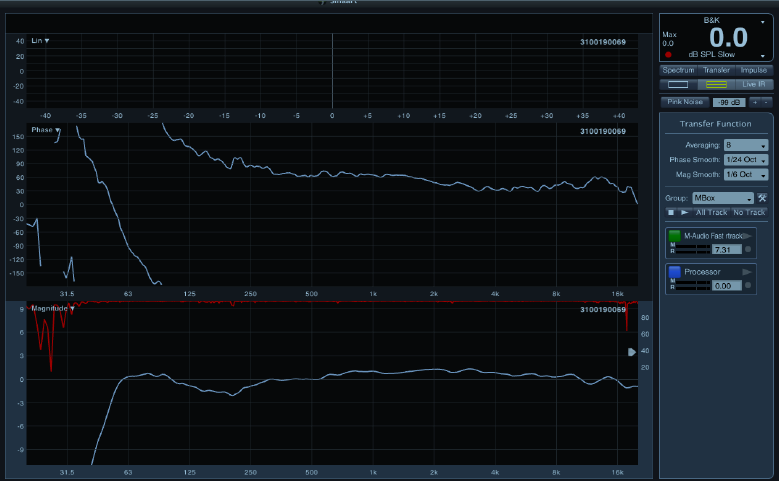Image resolution: width=779 pixels, height=481 pixels.
Task: Toggle the Pink Noise generator
Action: (x=685, y=102)
